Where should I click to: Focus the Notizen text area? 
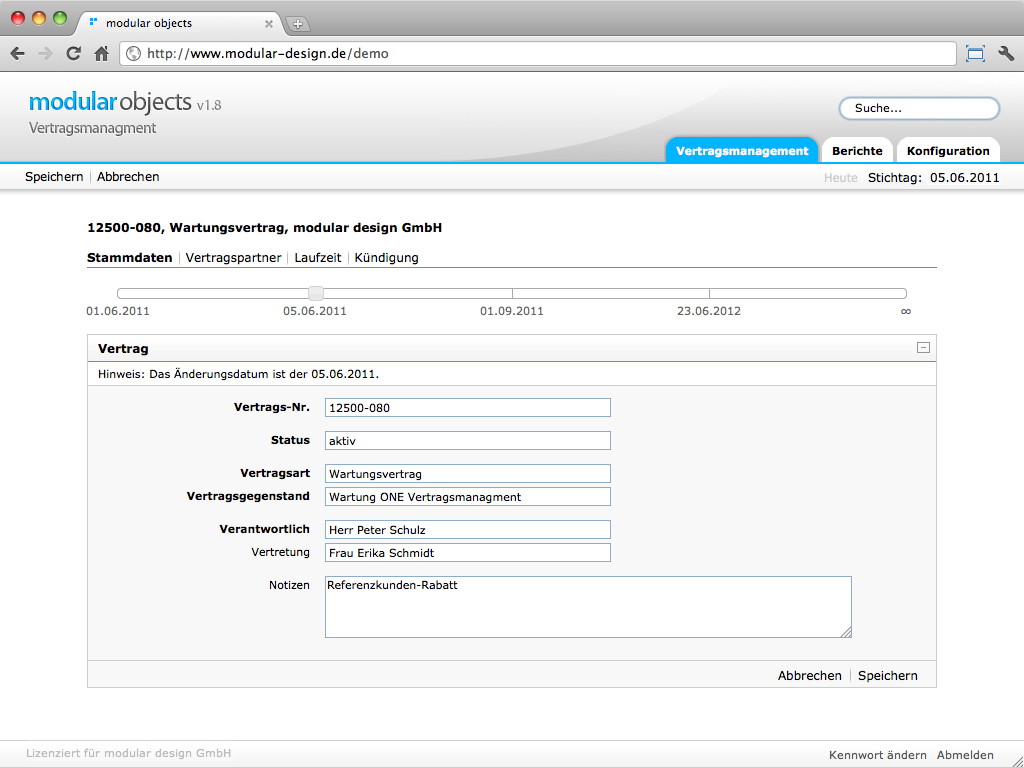[x=588, y=606]
